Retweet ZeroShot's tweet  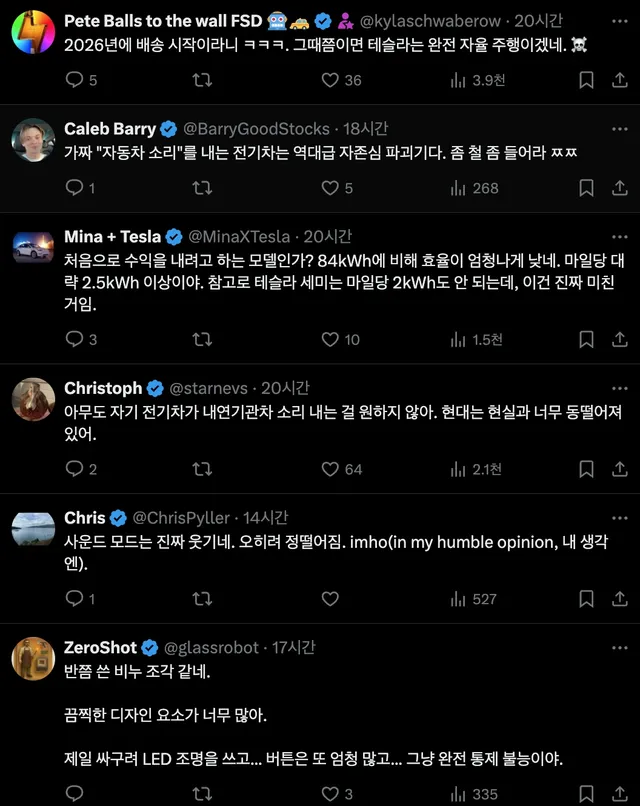point(202,794)
